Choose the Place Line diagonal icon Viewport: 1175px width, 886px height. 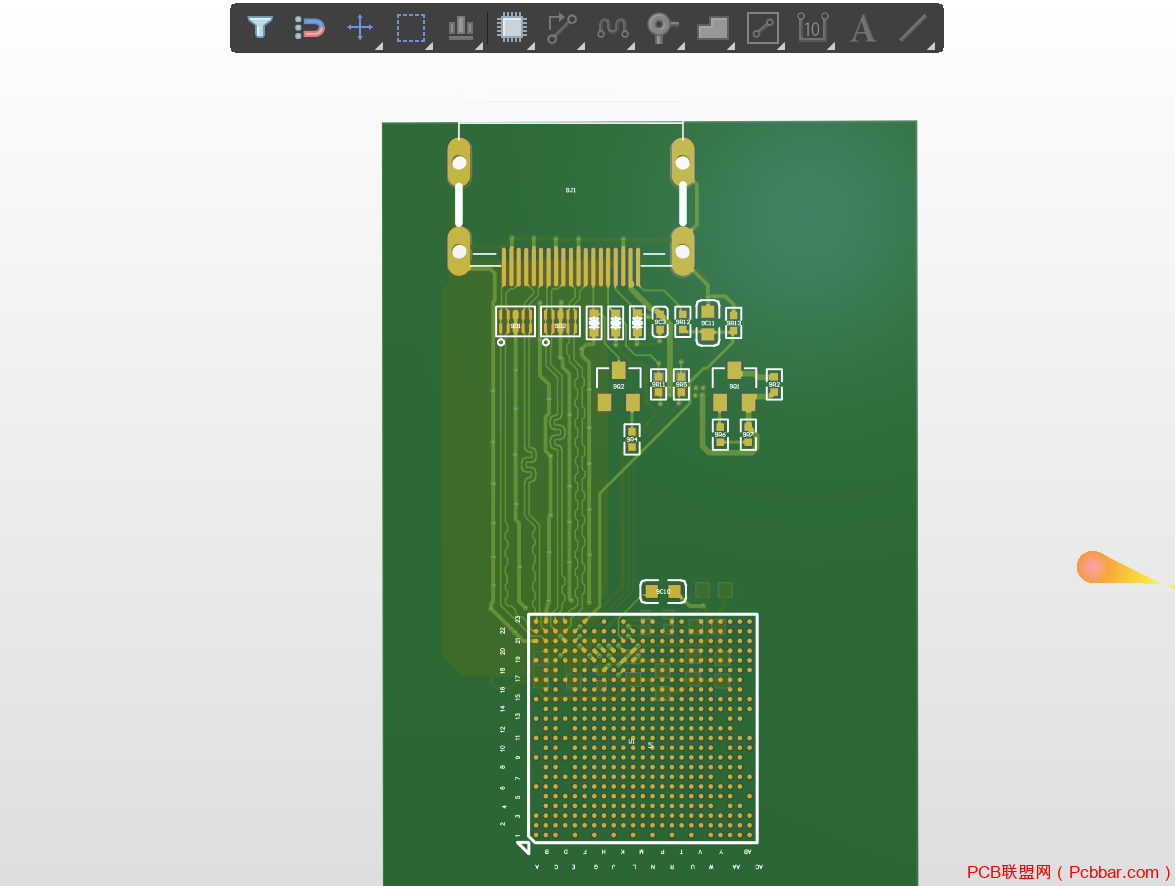tap(913, 28)
